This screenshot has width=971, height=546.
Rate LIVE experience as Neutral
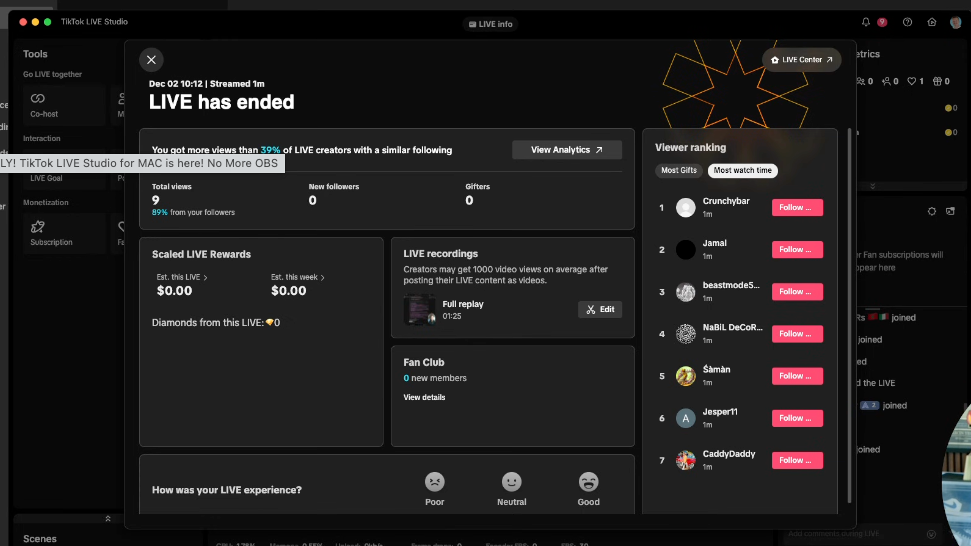pos(512,488)
